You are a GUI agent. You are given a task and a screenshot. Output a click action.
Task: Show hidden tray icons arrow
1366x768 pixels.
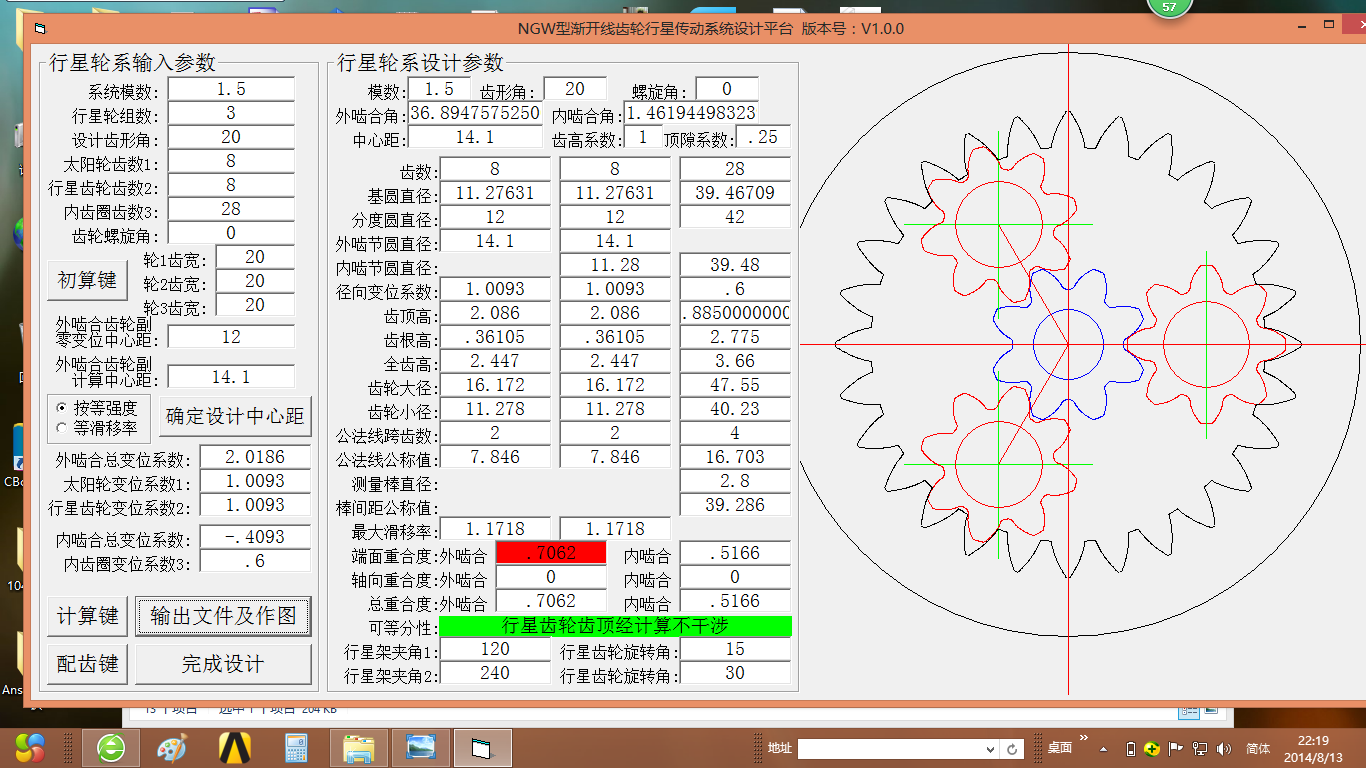(x=1104, y=748)
